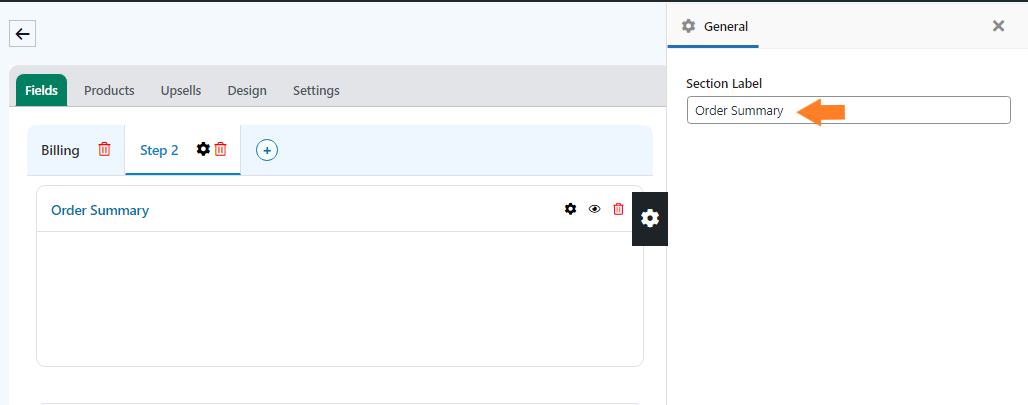
Task: Open the Settings tab
Action: click(x=316, y=90)
